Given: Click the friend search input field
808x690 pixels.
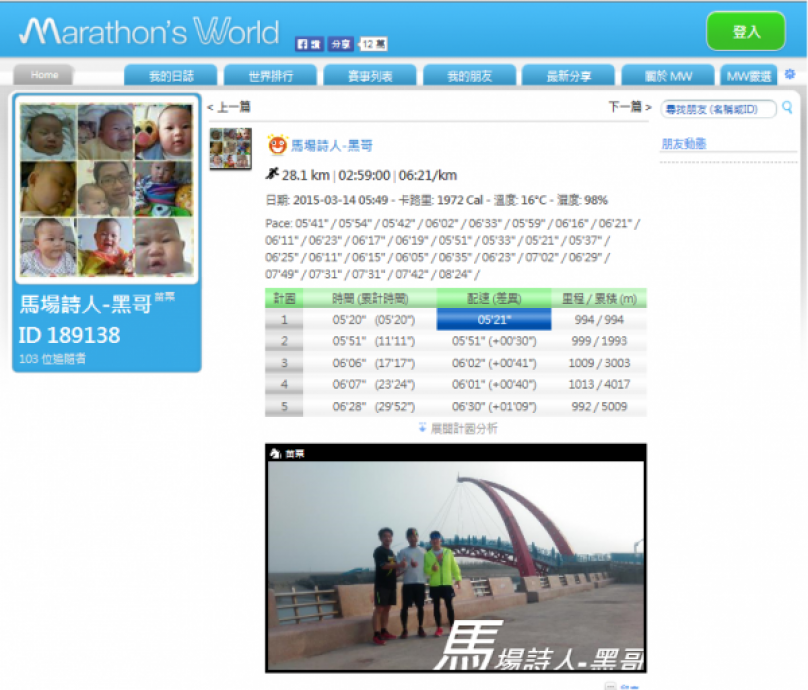Looking at the screenshot, I should coord(718,109).
